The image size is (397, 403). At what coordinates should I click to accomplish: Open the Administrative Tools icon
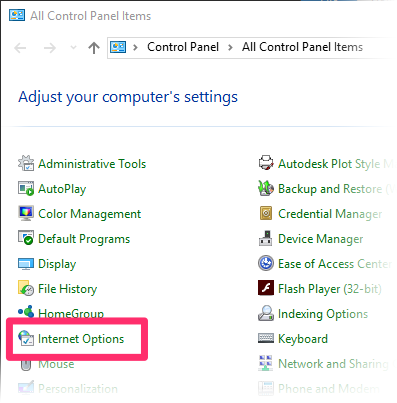tap(26, 163)
